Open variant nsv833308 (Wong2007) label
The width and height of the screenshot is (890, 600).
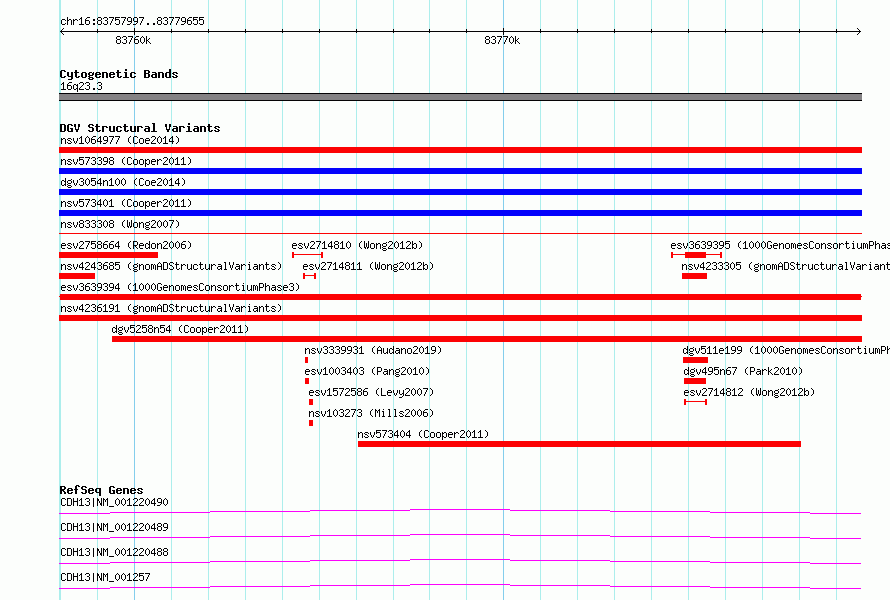point(120,224)
